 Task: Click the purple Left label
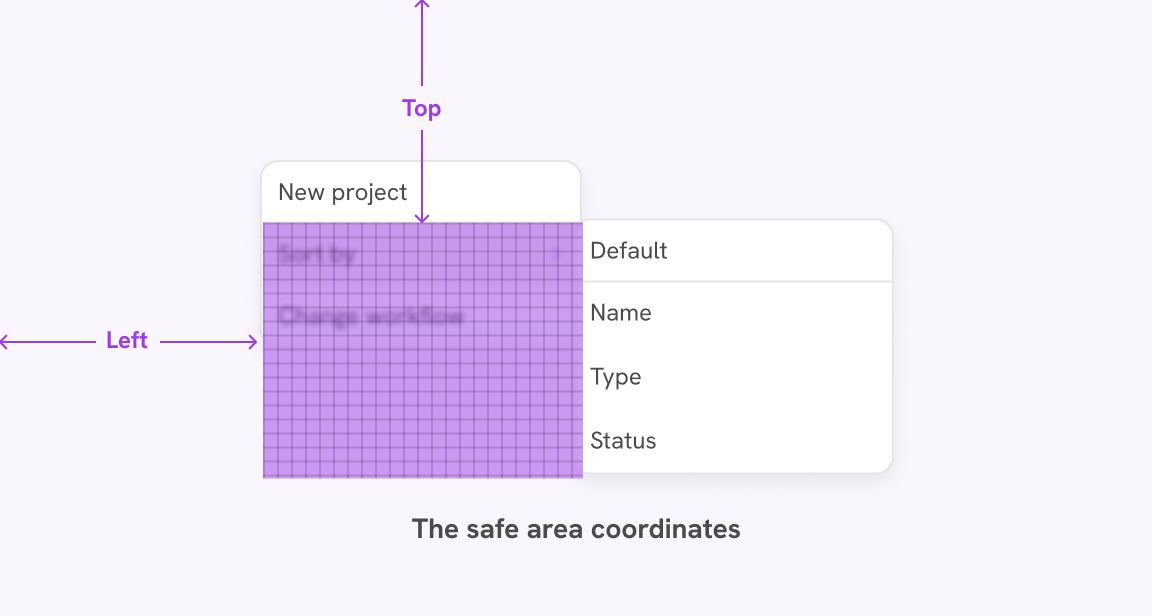[x=126, y=340]
